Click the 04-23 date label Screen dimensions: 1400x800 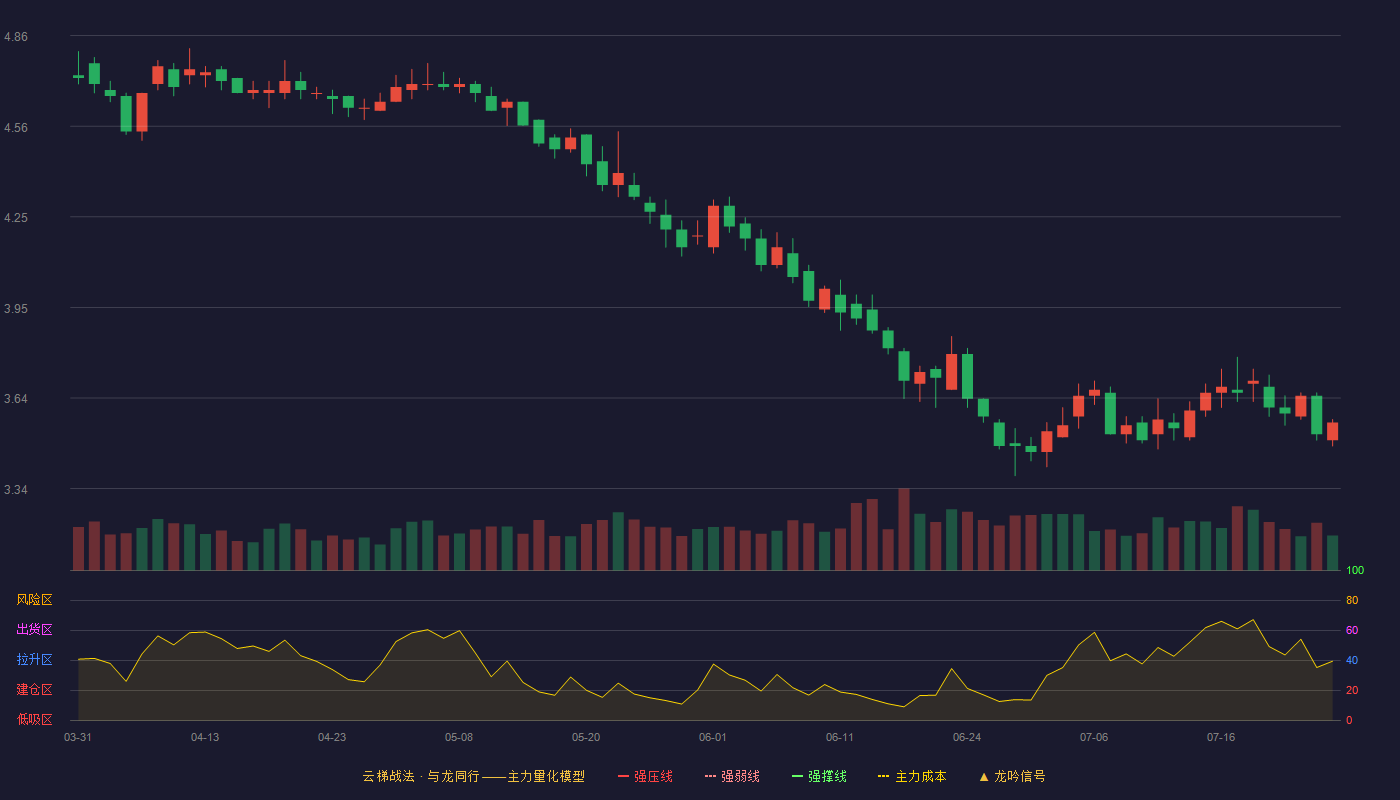click(x=332, y=737)
